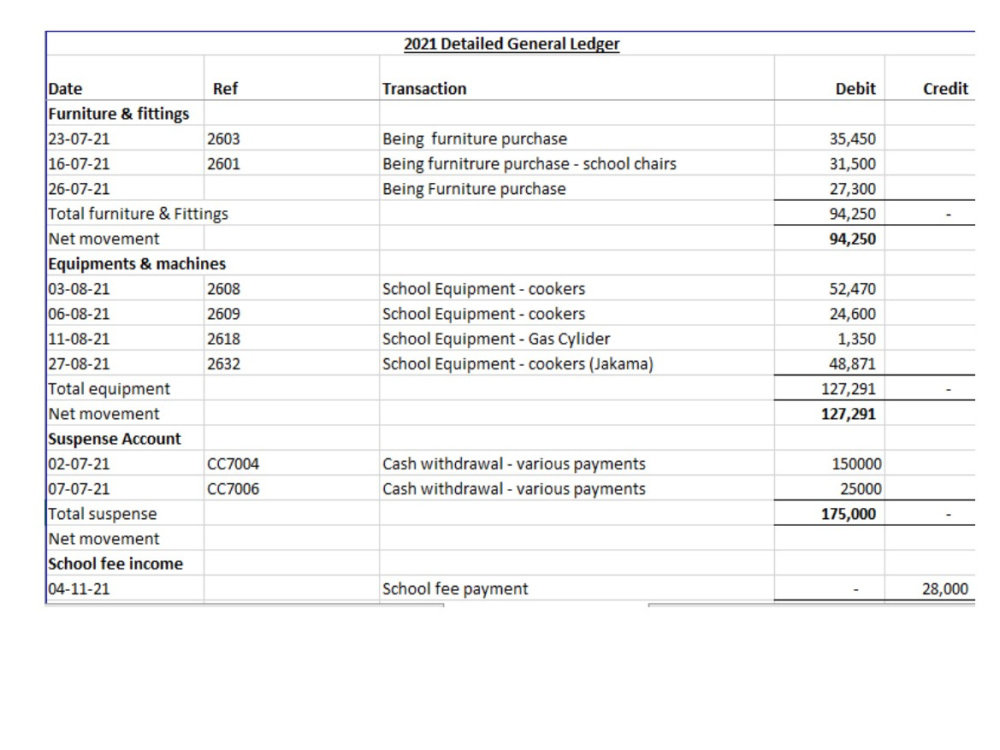Select the 'Debit' column header
The height and width of the screenshot is (750, 1000).
click(x=855, y=89)
